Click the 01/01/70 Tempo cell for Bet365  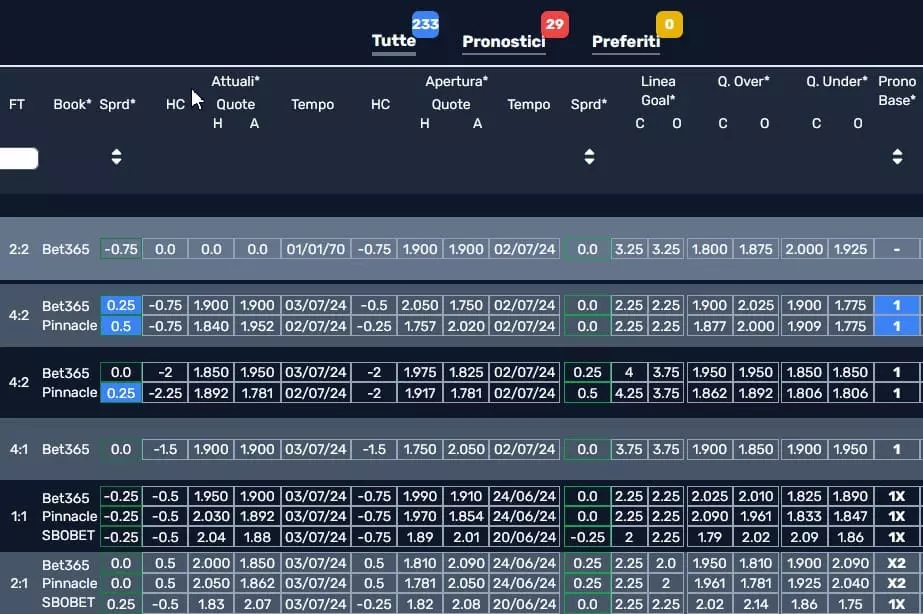(316, 249)
